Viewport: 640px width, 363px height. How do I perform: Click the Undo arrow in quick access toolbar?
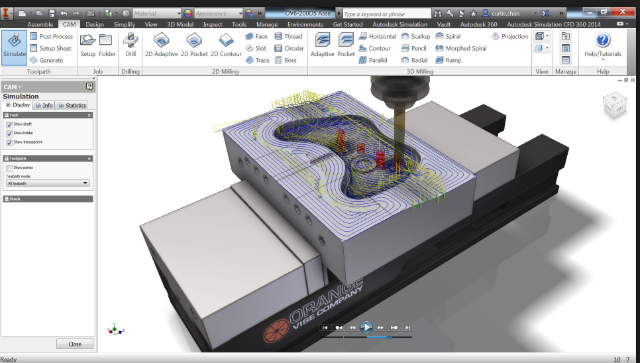pos(64,13)
